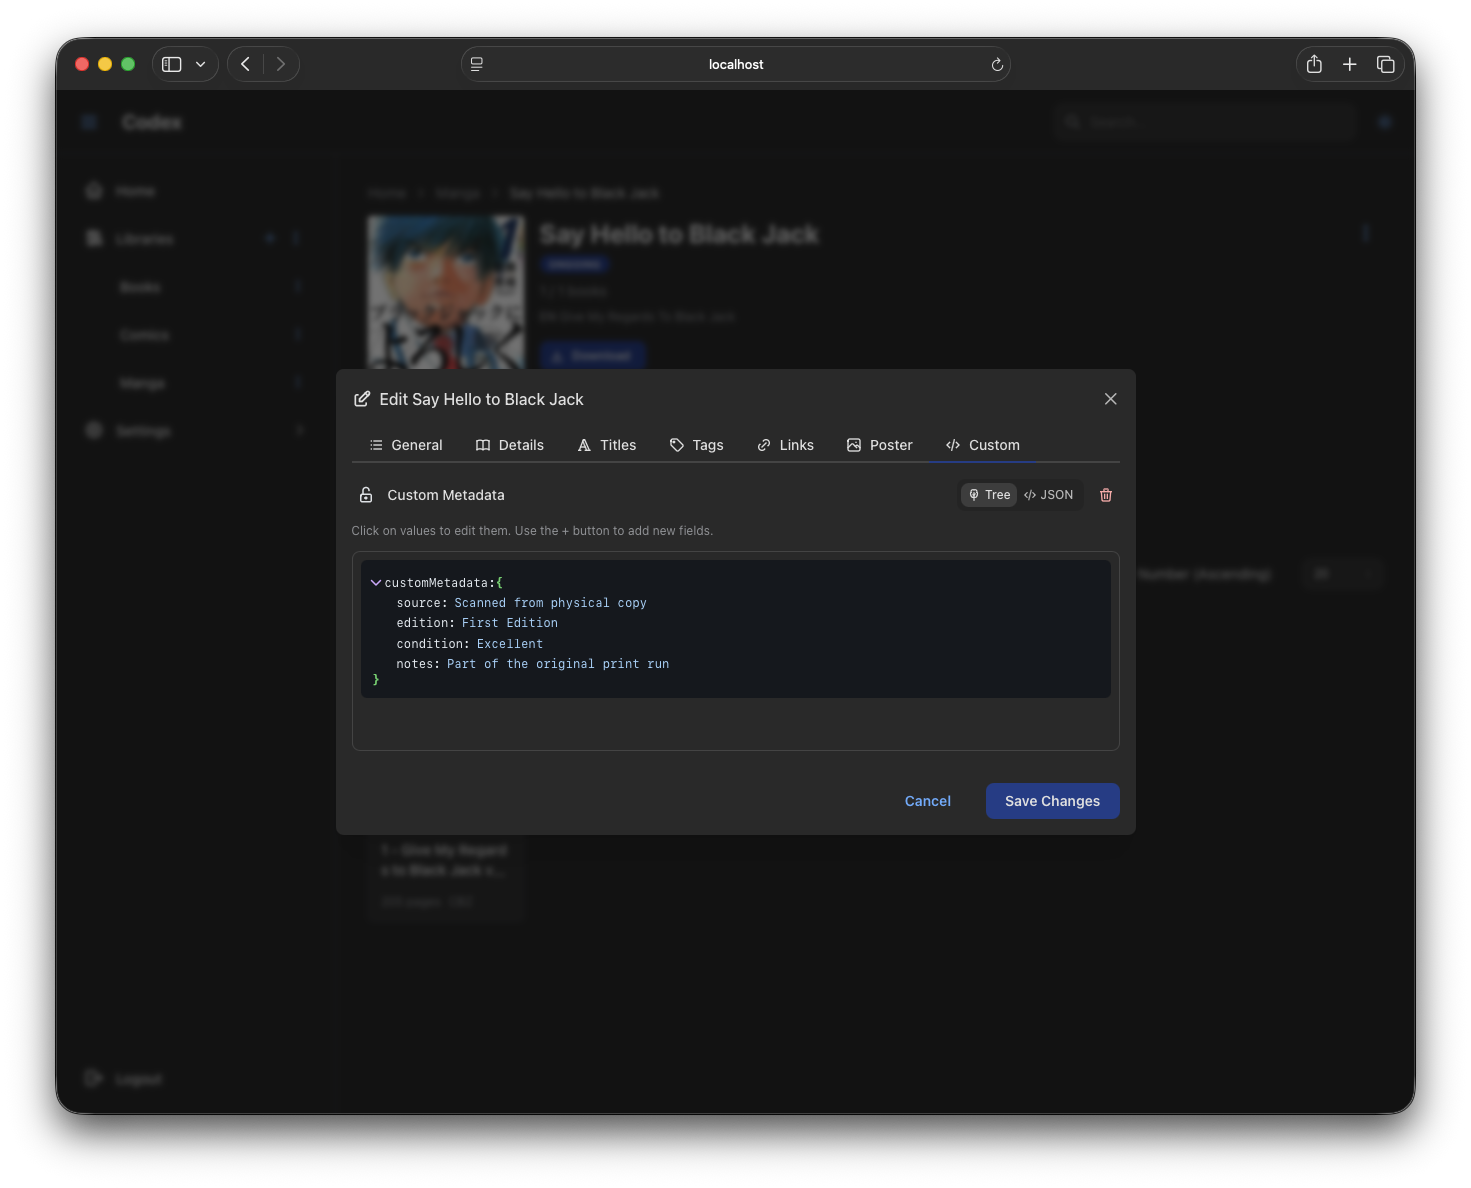The width and height of the screenshot is (1471, 1188).
Task: Click the plus icon to add a new library
Action: [269, 238]
